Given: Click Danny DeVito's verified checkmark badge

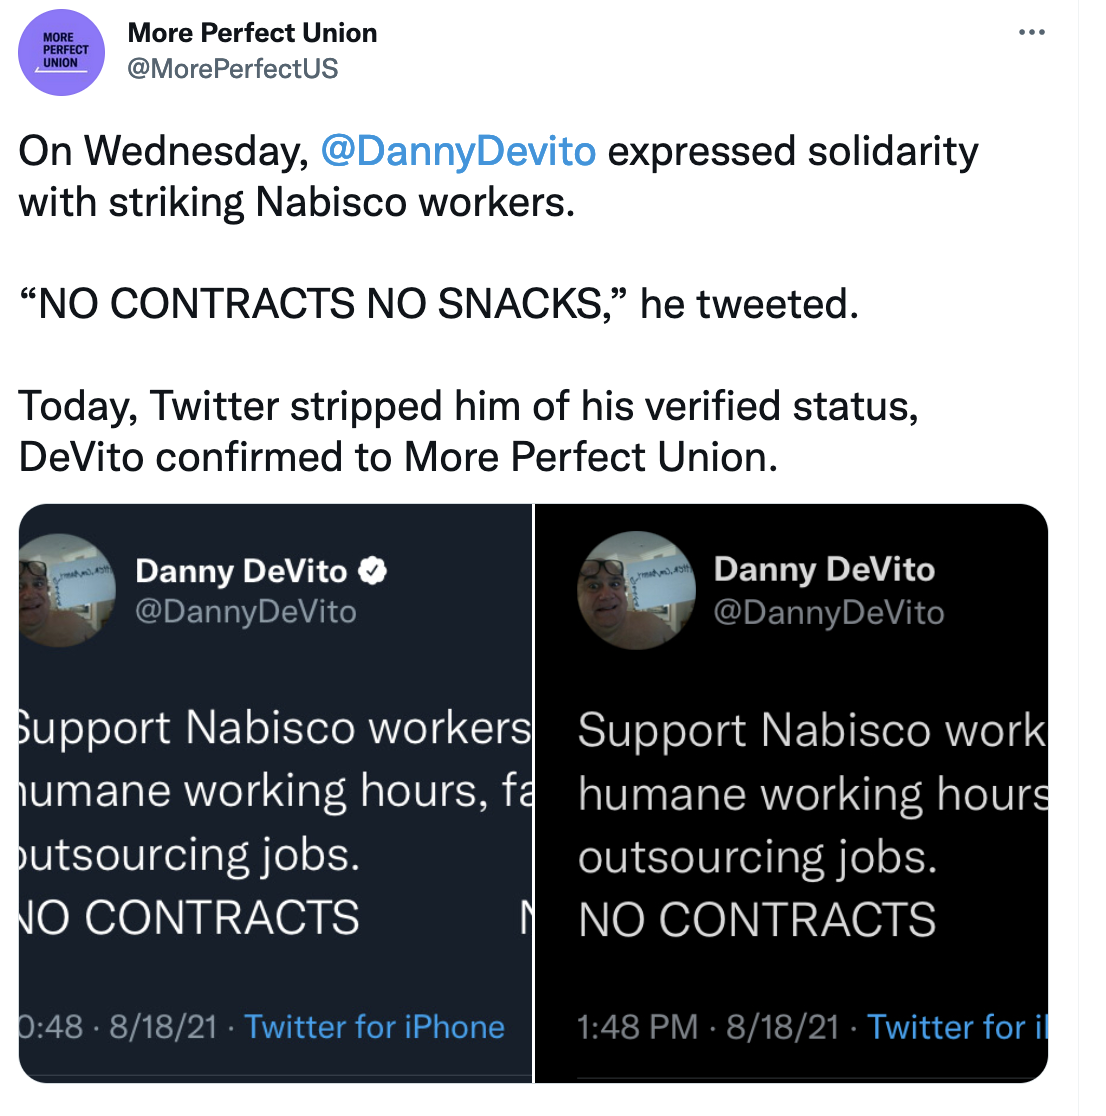Looking at the screenshot, I should point(374,570).
